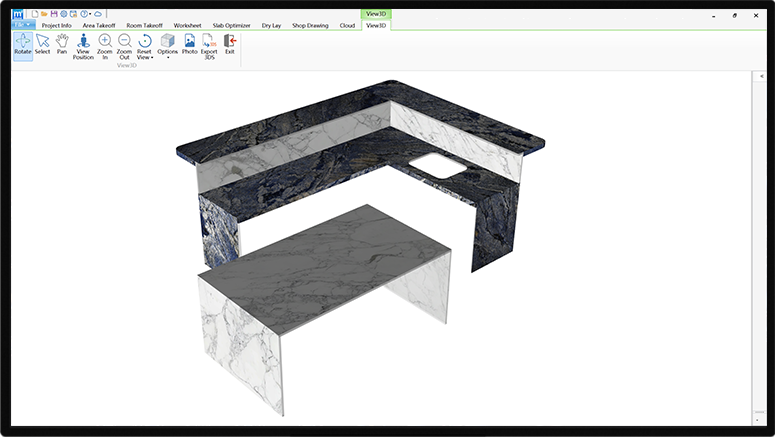
Task: Open the cloud icon in title bar
Action: (x=98, y=14)
